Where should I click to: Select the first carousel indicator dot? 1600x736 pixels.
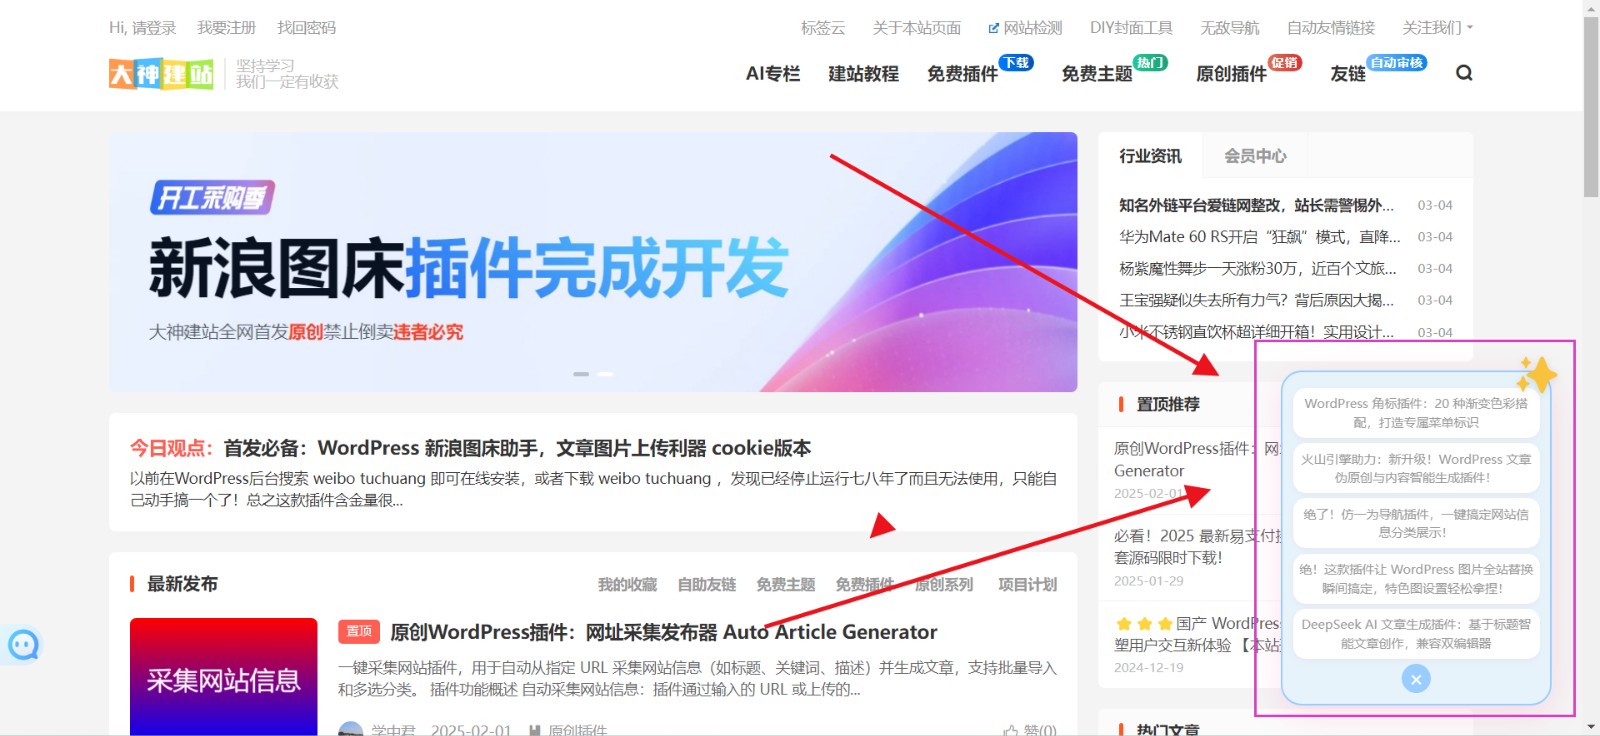coord(581,374)
